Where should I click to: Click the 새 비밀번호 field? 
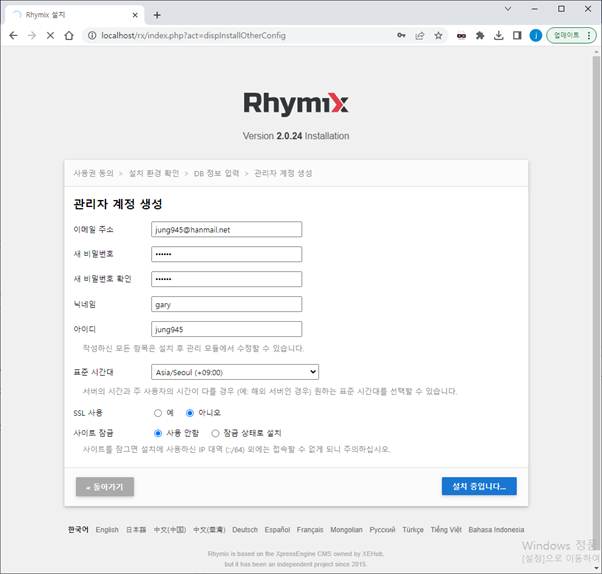coord(227,254)
